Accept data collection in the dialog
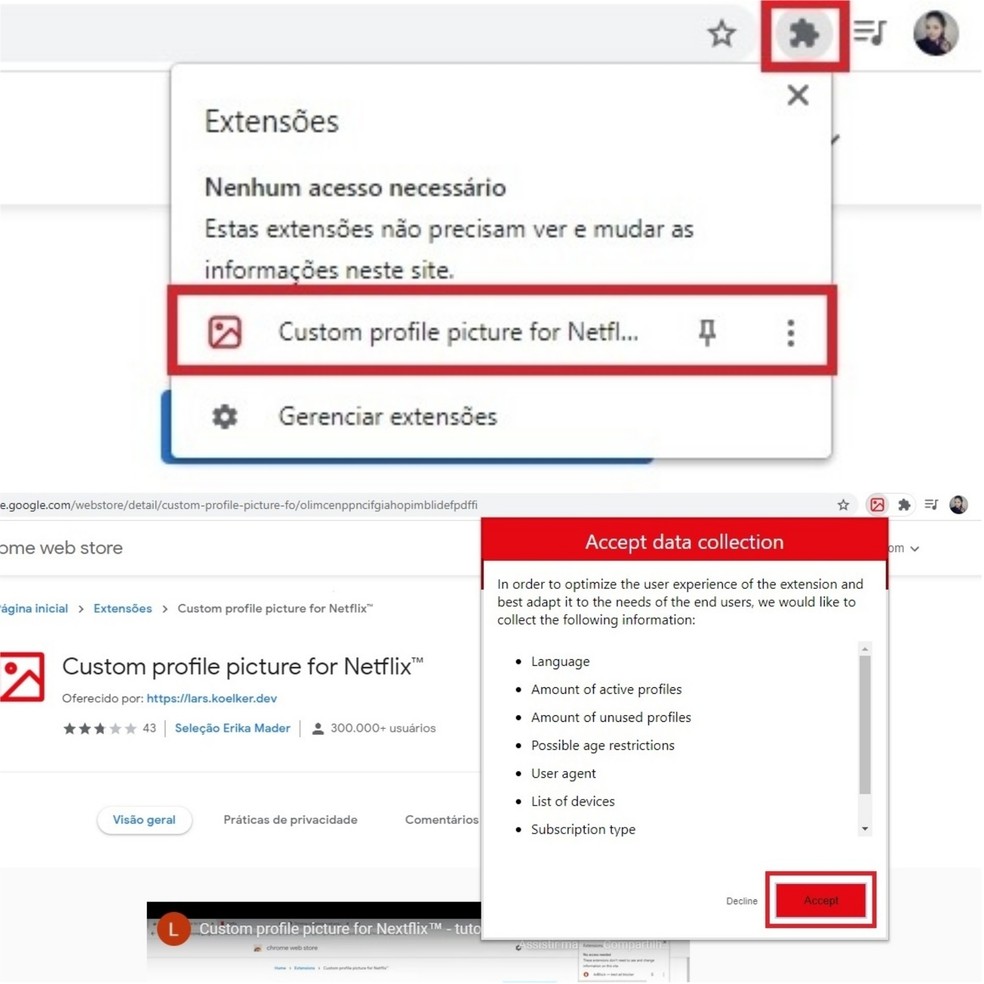 pos(821,901)
